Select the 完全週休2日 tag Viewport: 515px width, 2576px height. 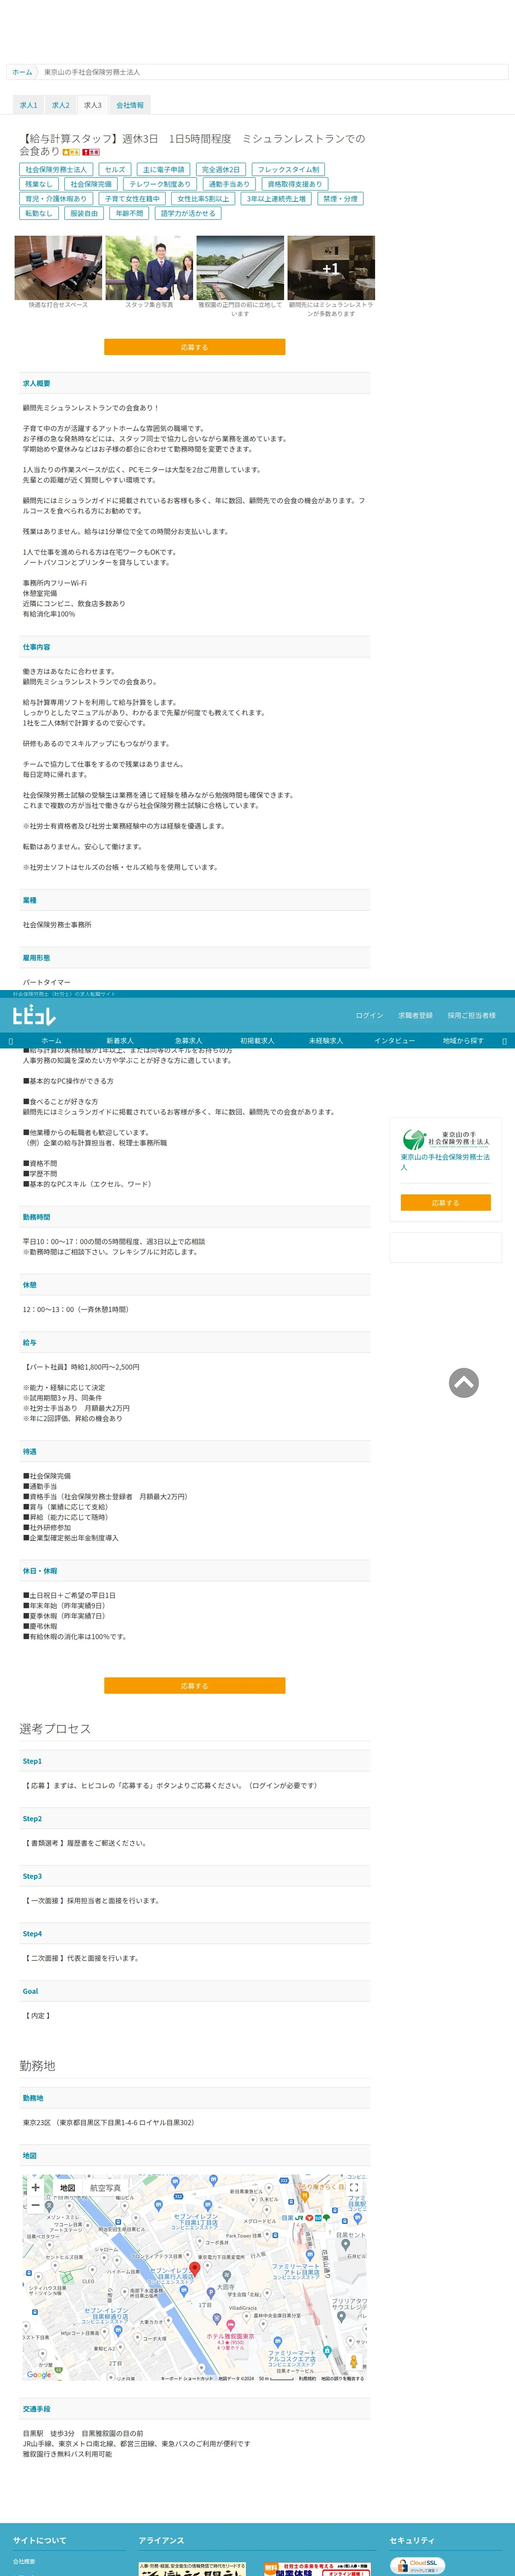point(221,170)
